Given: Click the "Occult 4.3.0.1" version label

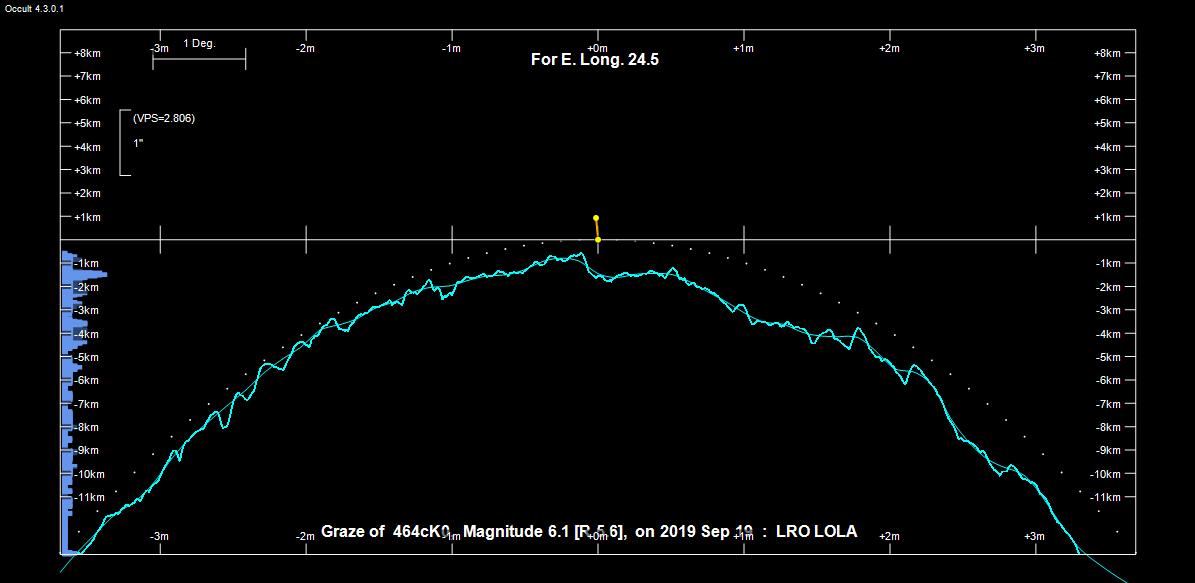Looking at the screenshot, I should click(x=35, y=8).
